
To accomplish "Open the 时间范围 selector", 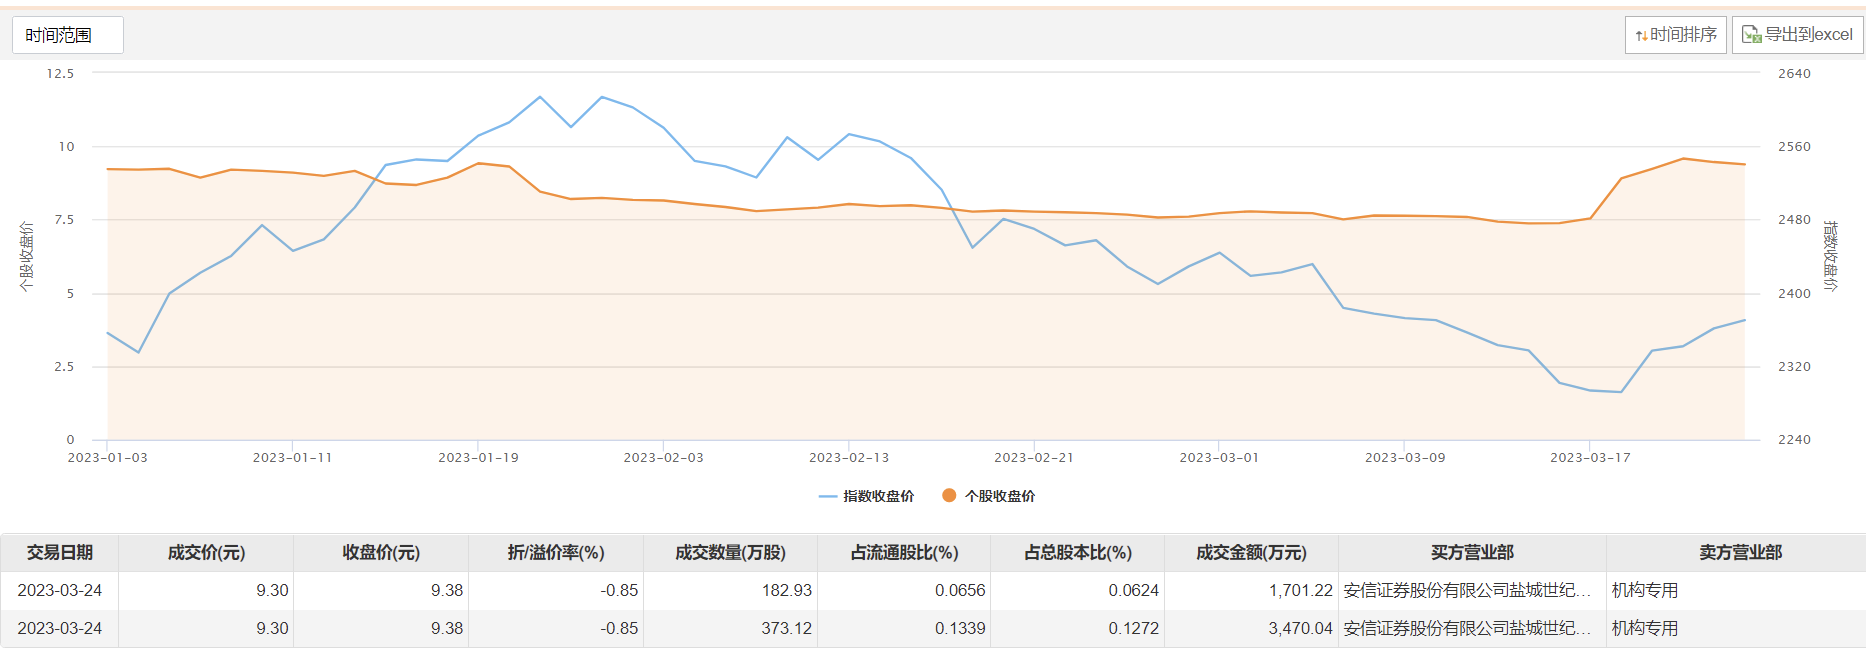I will [67, 35].
